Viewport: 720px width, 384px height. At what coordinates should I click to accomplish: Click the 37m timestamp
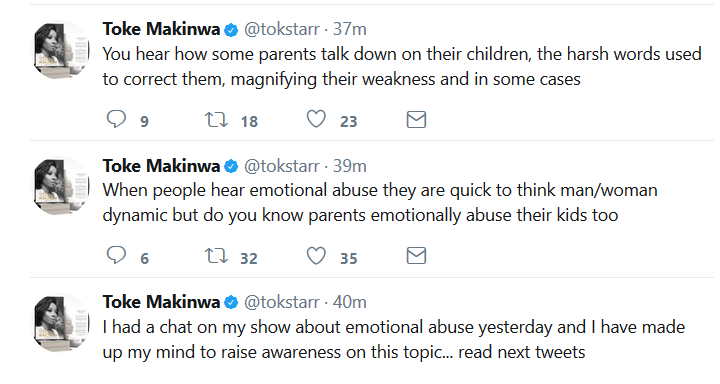[349, 29]
